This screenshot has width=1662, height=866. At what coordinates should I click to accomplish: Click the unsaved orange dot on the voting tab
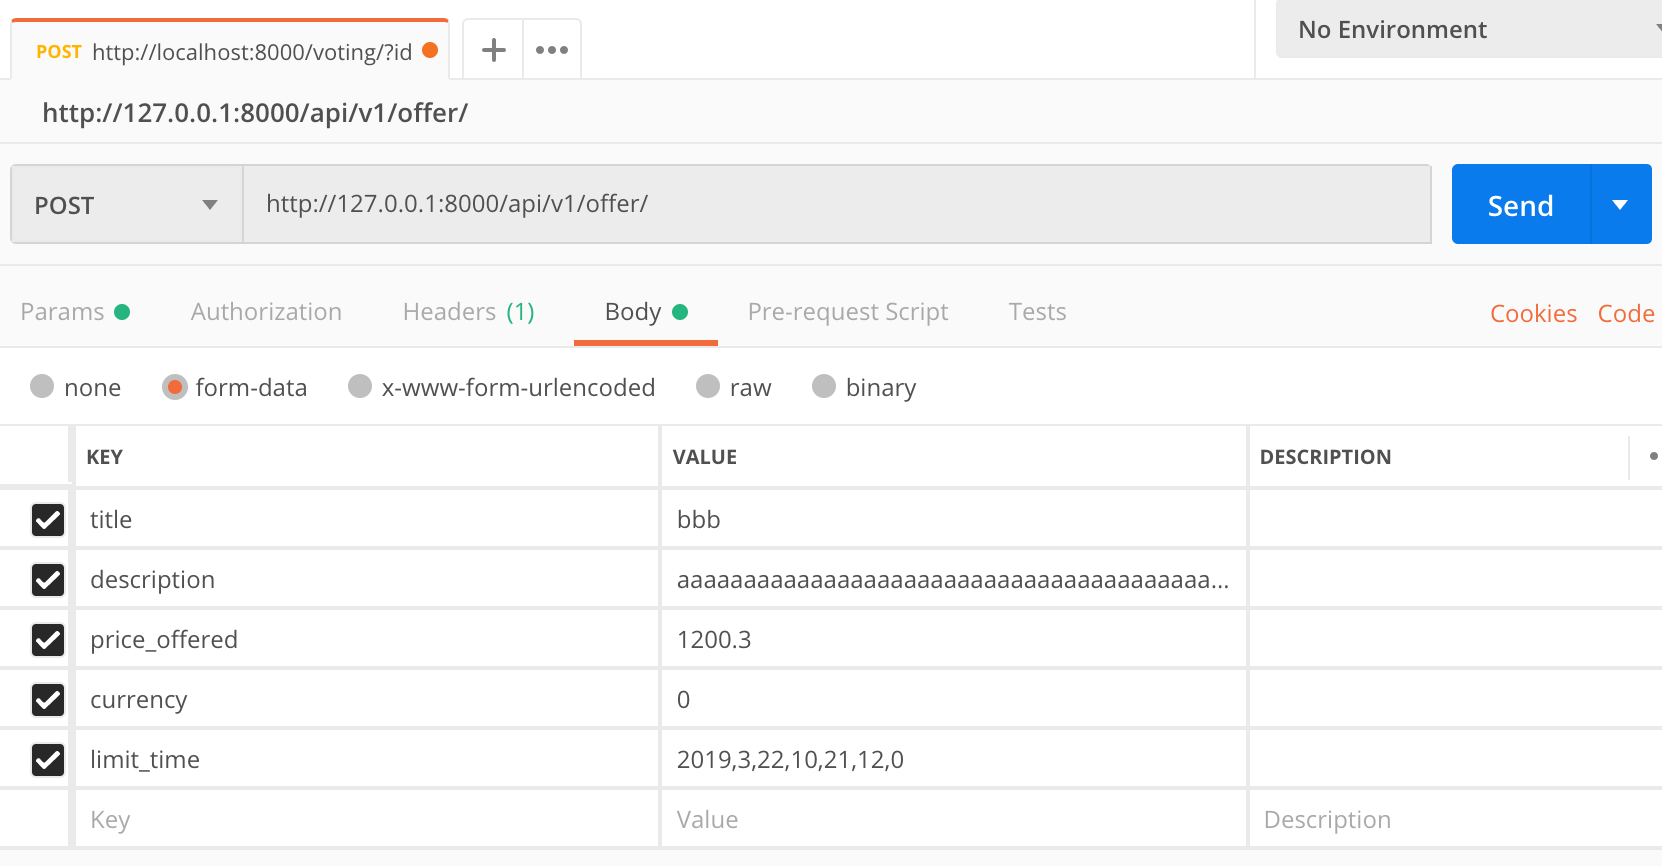(x=430, y=50)
